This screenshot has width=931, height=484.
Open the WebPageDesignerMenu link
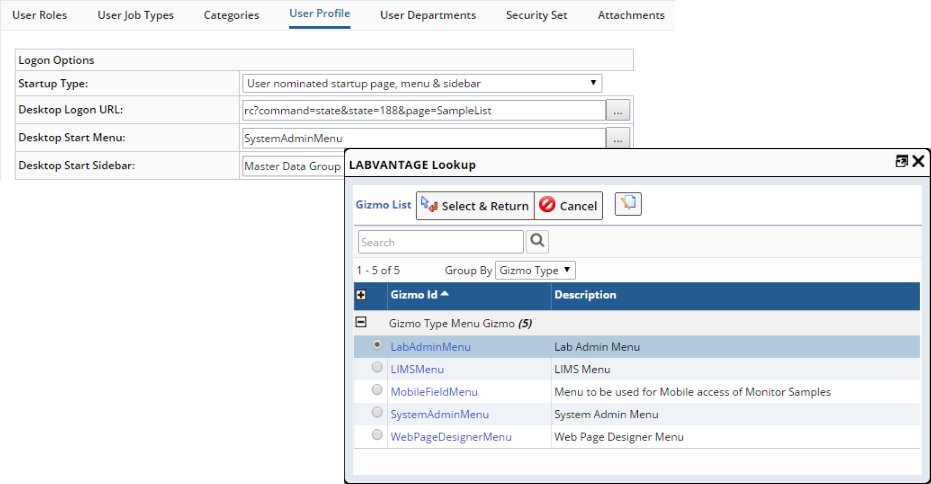[x=451, y=437]
